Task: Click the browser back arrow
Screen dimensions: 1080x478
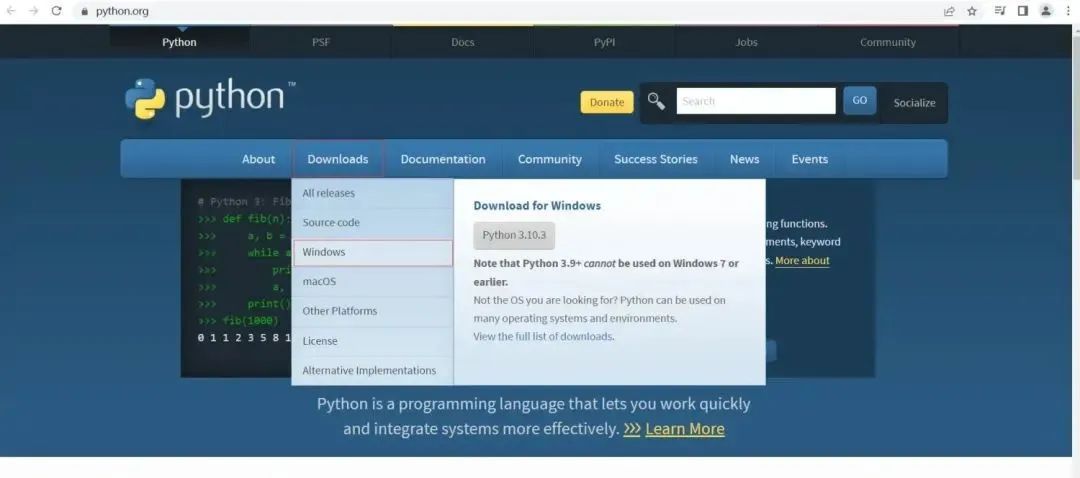Action: (10, 11)
